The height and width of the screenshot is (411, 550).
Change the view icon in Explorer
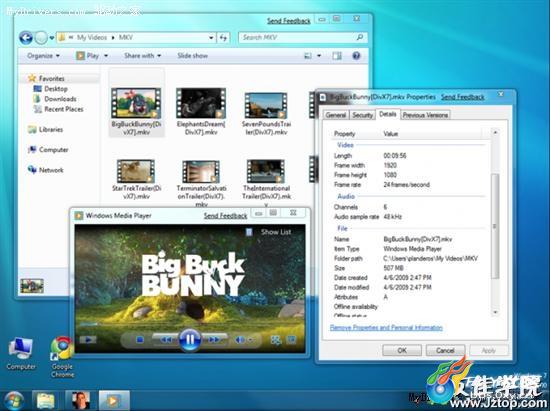308,56
